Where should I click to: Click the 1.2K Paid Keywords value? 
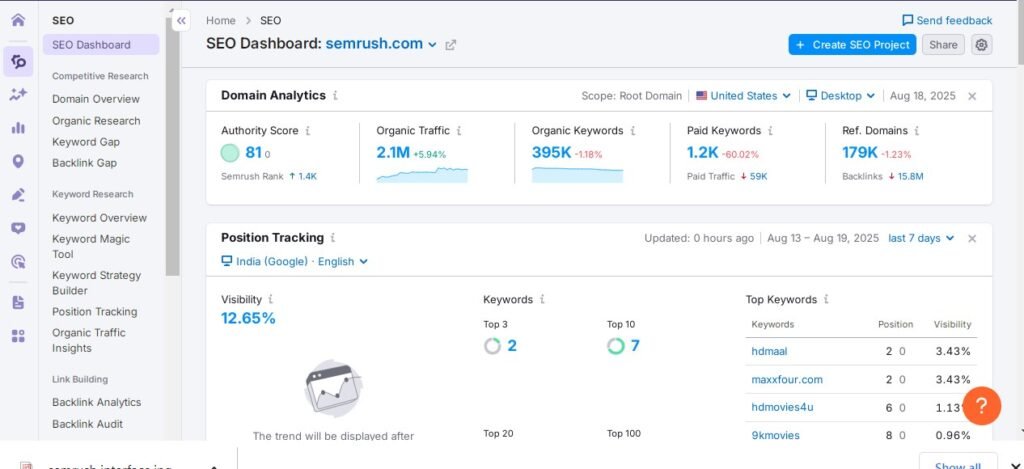703,153
